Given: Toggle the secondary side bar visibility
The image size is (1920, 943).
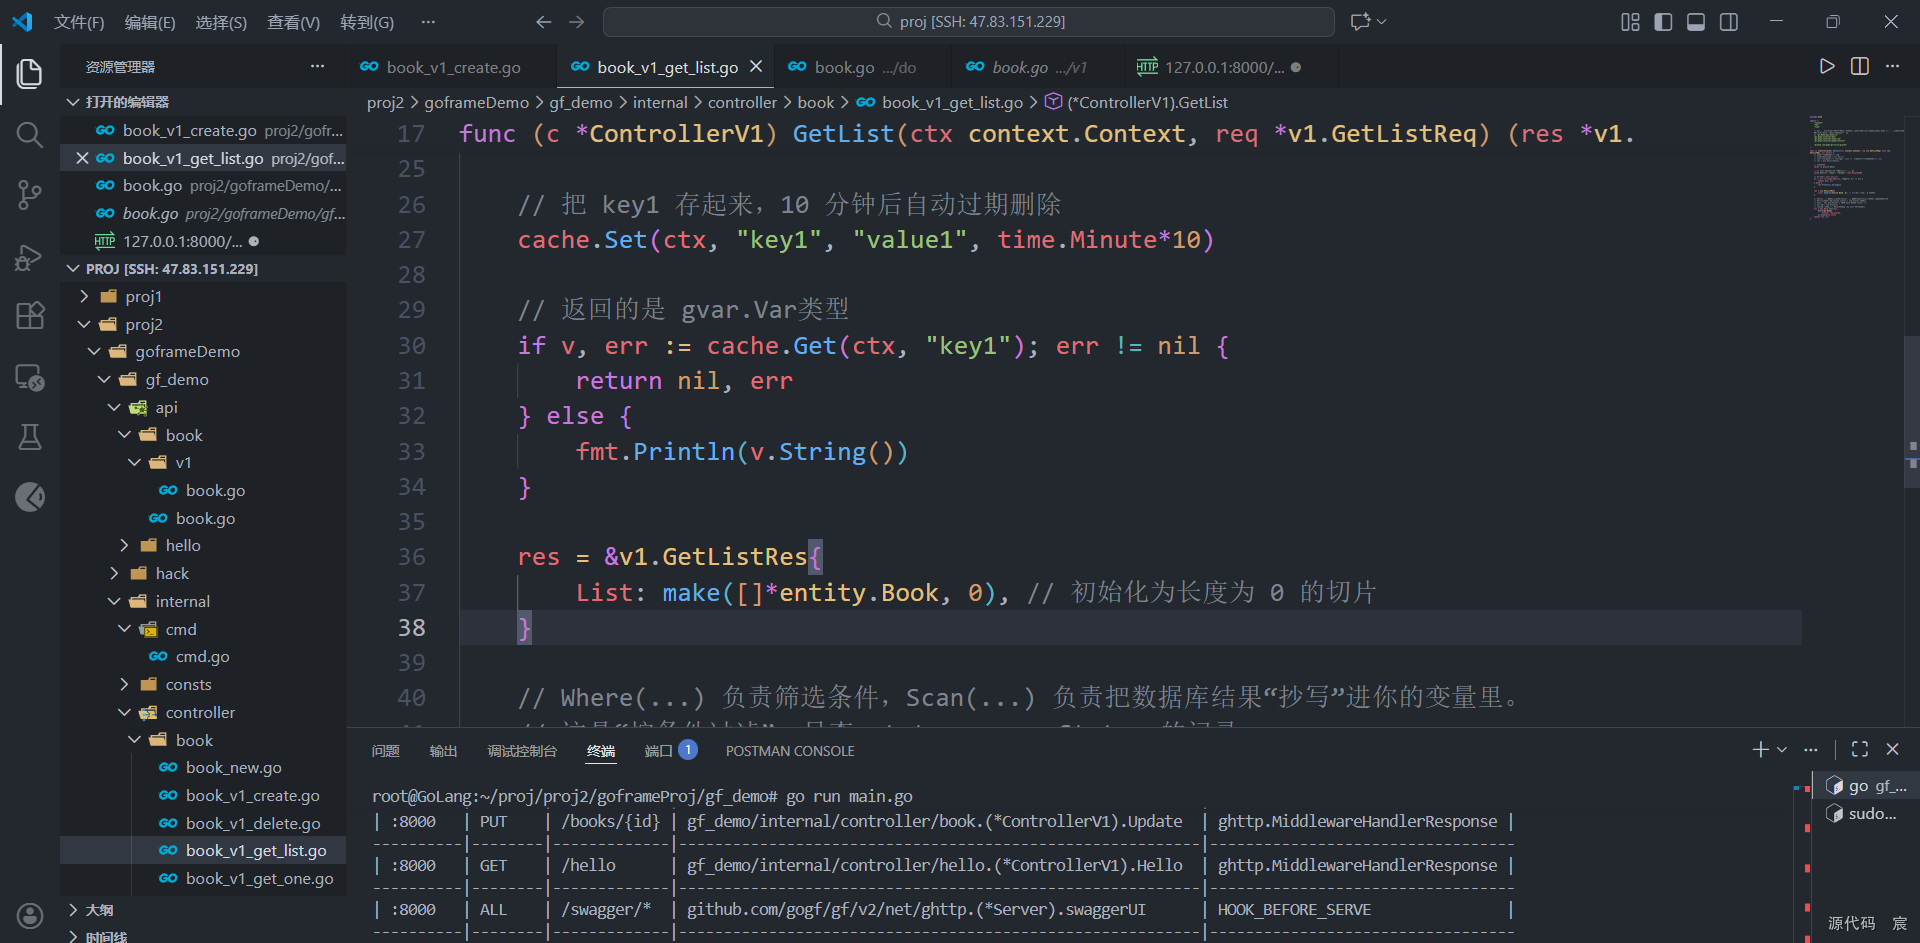Looking at the screenshot, I should point(1729,22).
